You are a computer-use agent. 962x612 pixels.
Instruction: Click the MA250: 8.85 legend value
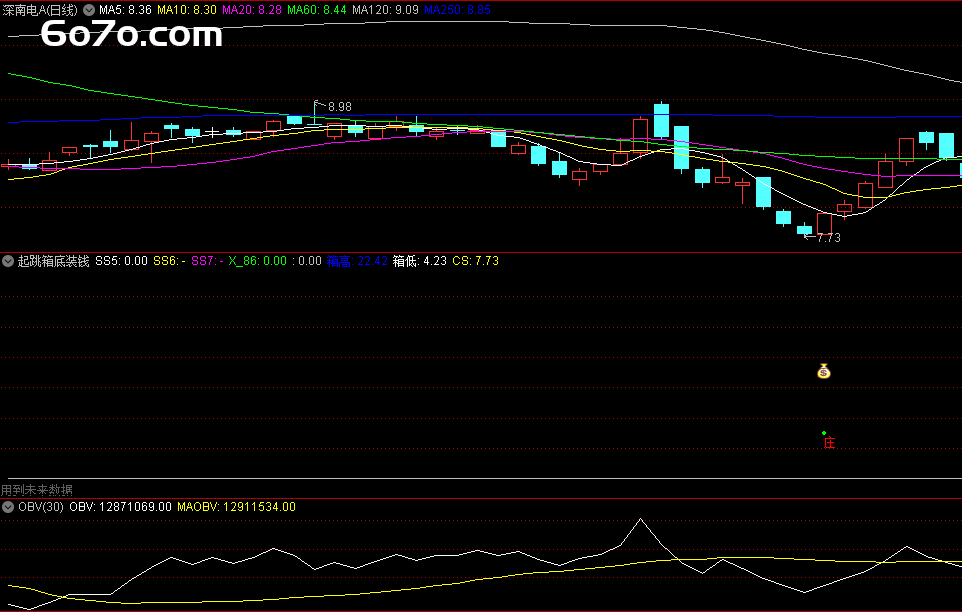(x=457, y=10)
